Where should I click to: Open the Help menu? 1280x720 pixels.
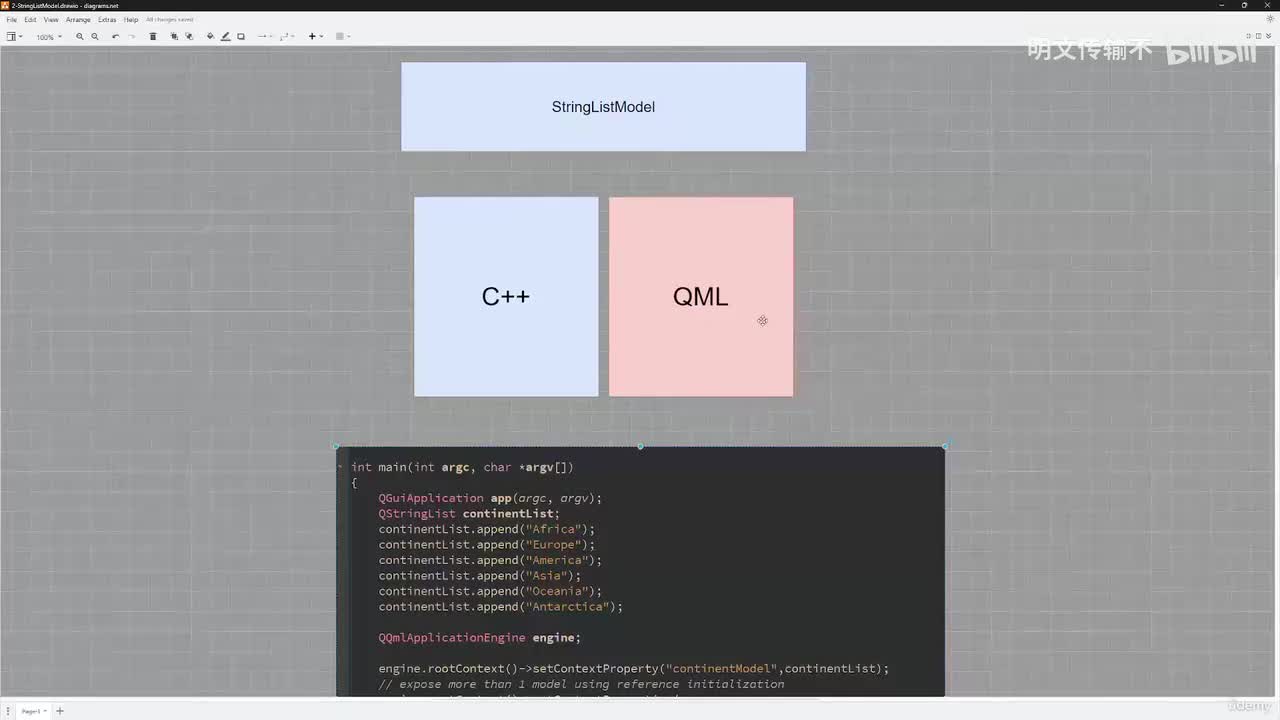(x=131, y=20)
